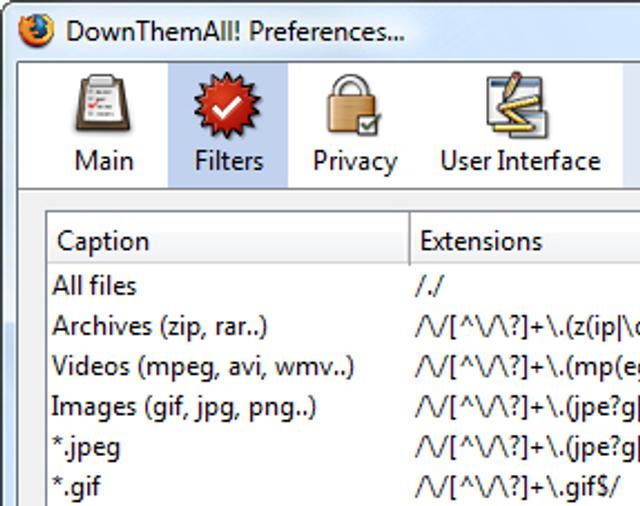This screenshot has width=640, height=506.
Task: Select the *.gif filter row
Action: pyautogui.click(x=343, y=486)
